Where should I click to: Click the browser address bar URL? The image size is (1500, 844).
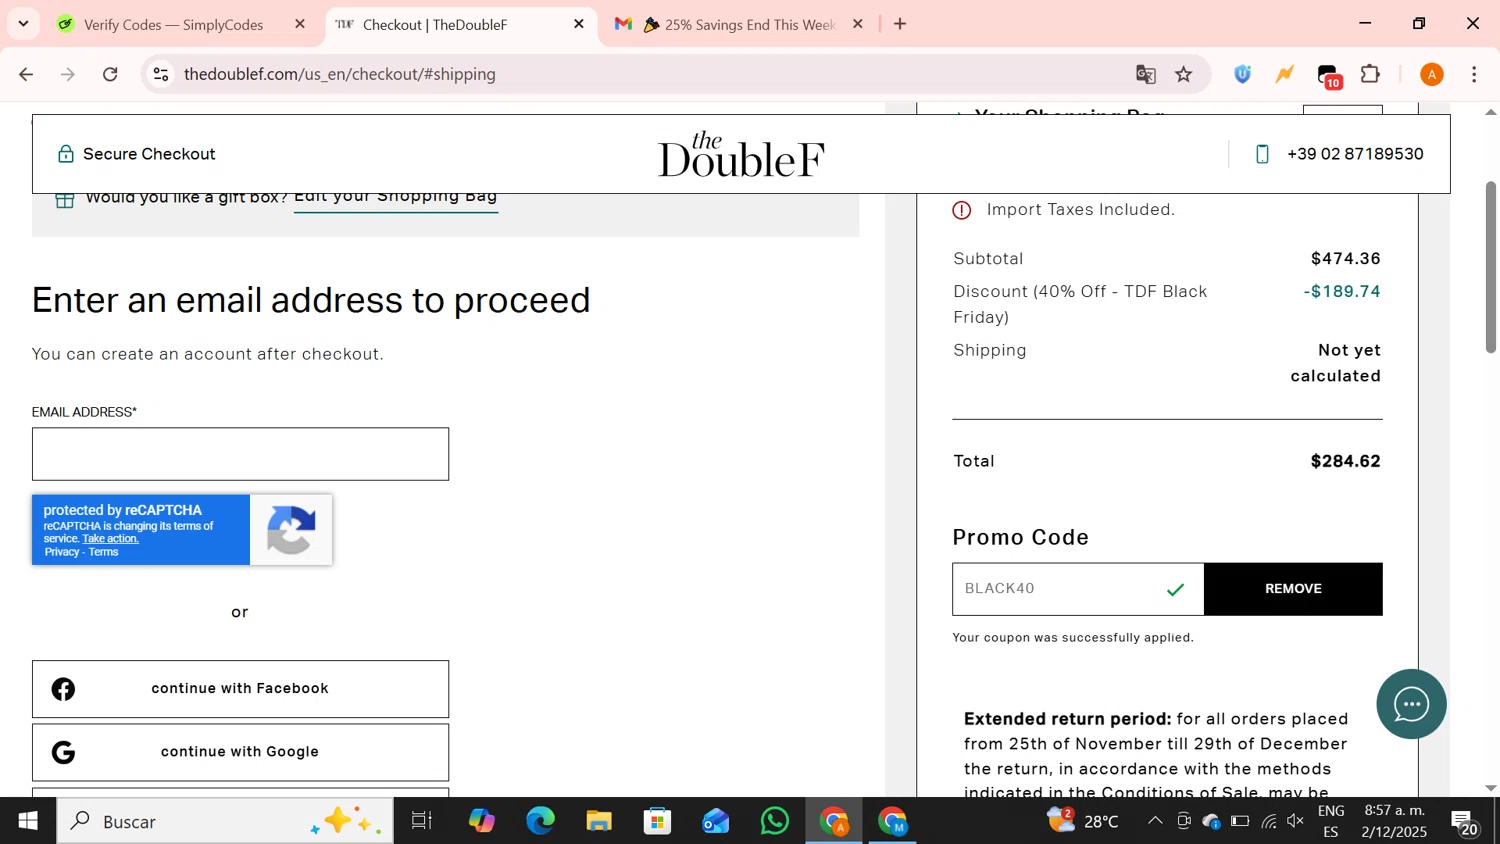coord(340,74)
